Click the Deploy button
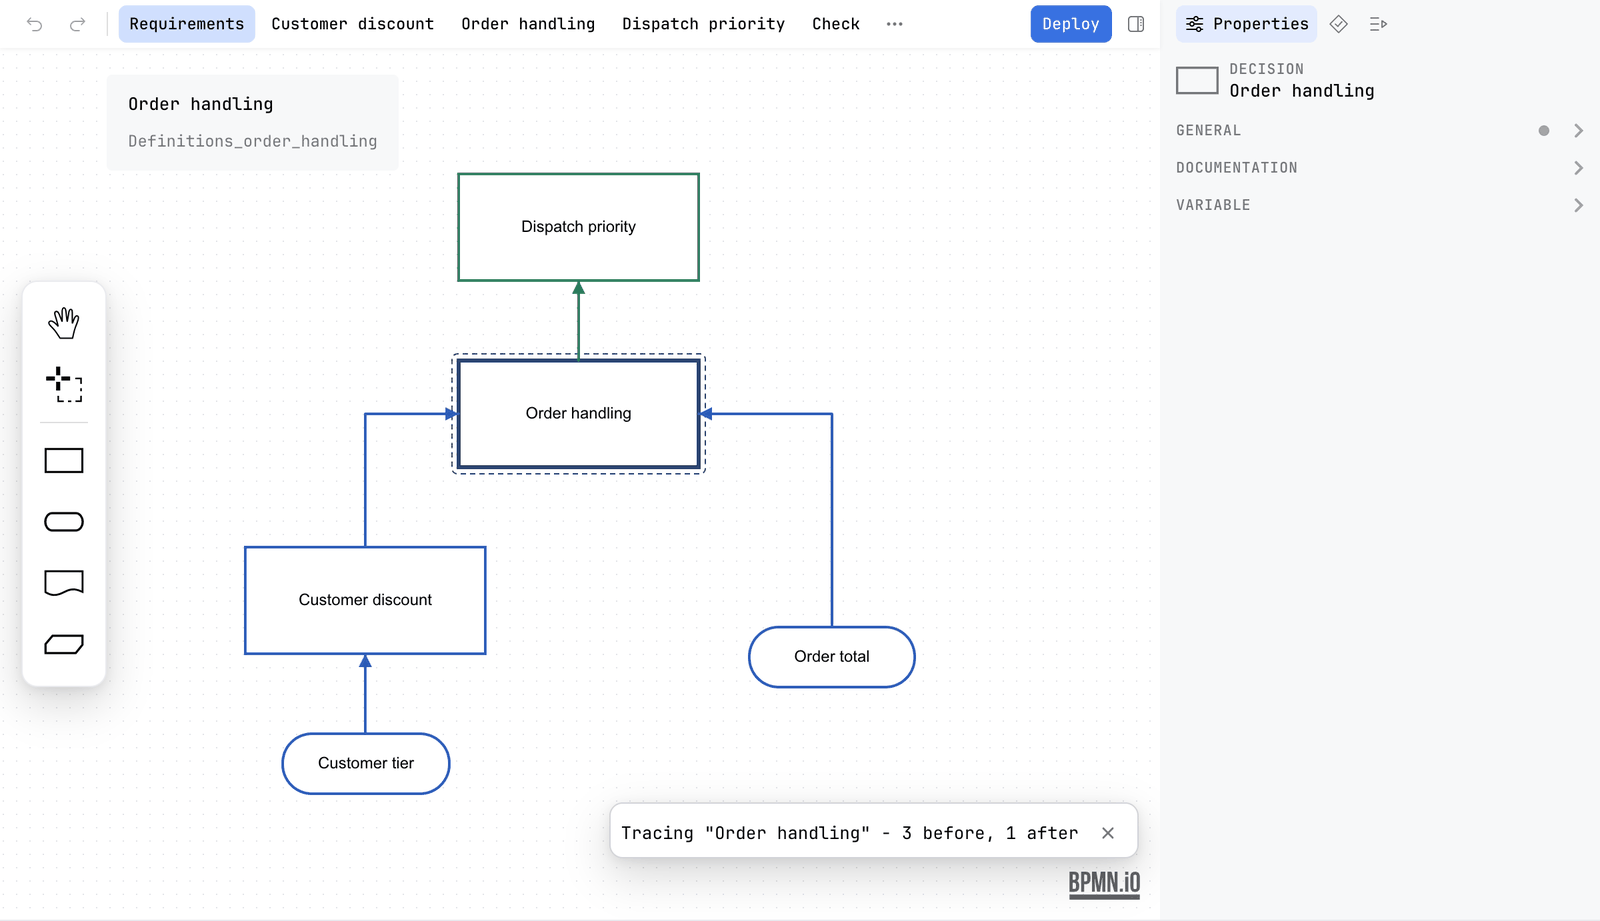Viewport: 1600px width, 921px height. (1071, 24)
